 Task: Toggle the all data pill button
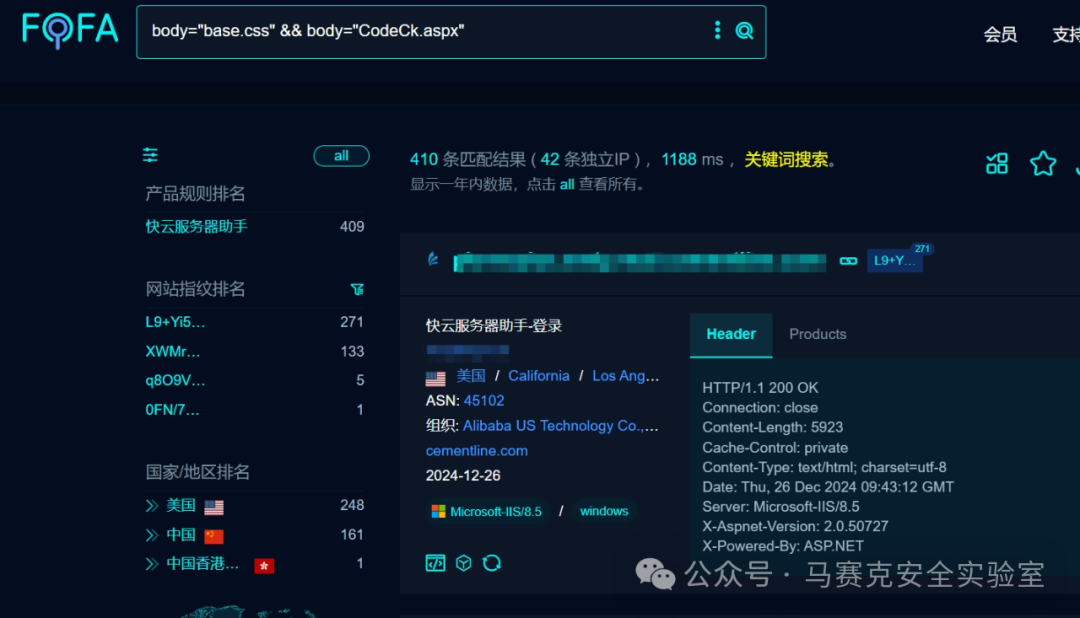(x=341, y=156)
